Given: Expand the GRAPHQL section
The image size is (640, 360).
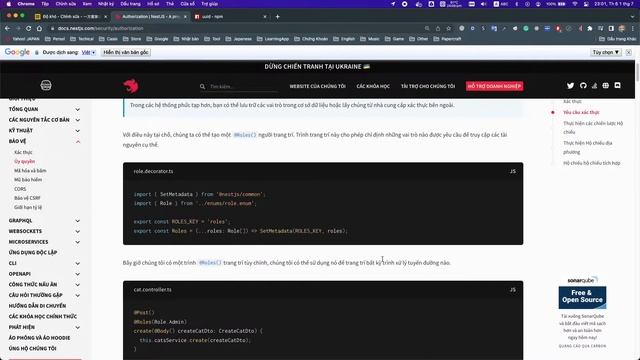Looking at the screenshot, I should tap(78, 221).
